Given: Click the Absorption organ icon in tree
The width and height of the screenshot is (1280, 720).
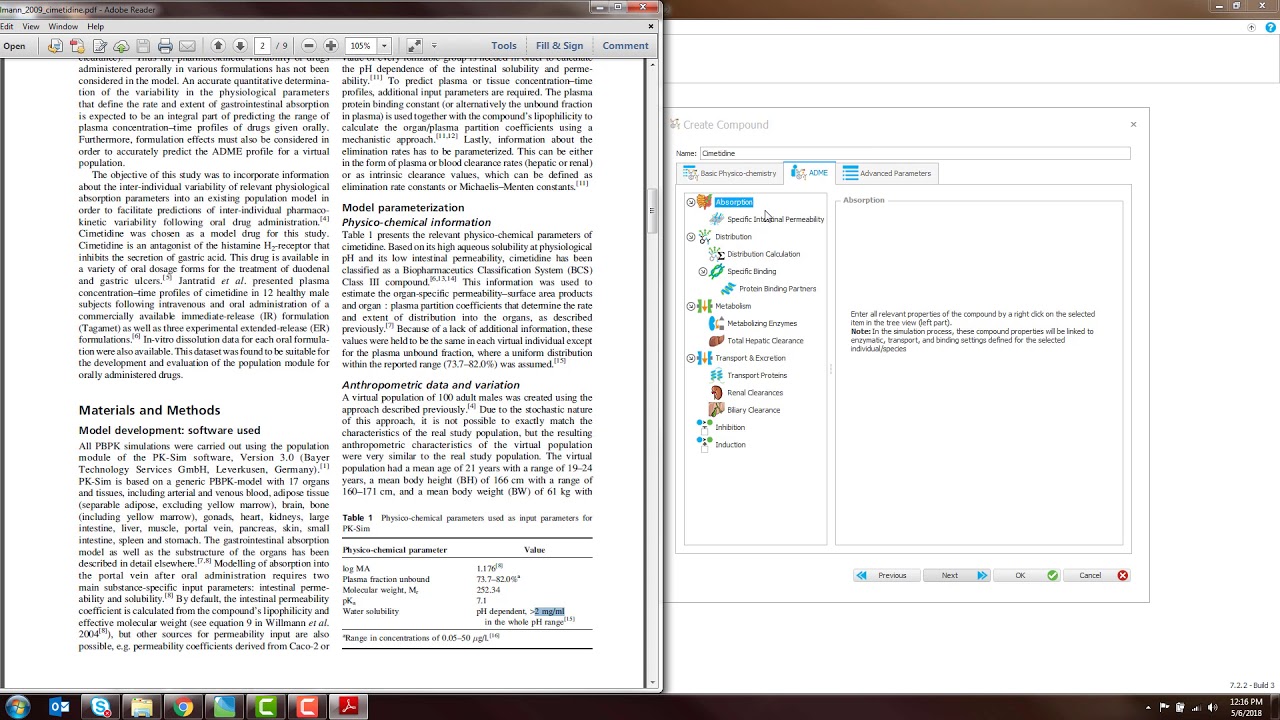Looking at the screenshot, I should [x=704, y=202].
